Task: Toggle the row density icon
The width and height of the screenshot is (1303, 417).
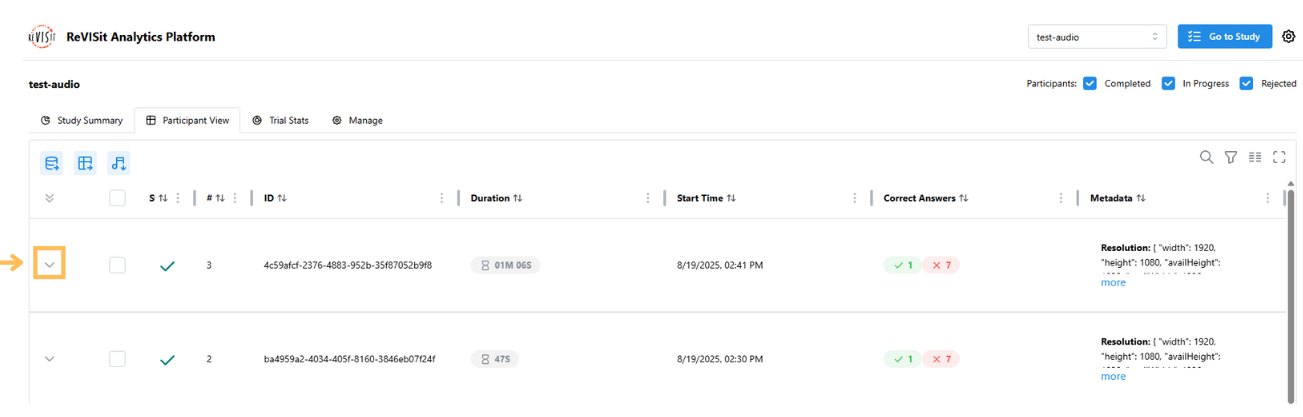Action: click(x=1255, y=157)
